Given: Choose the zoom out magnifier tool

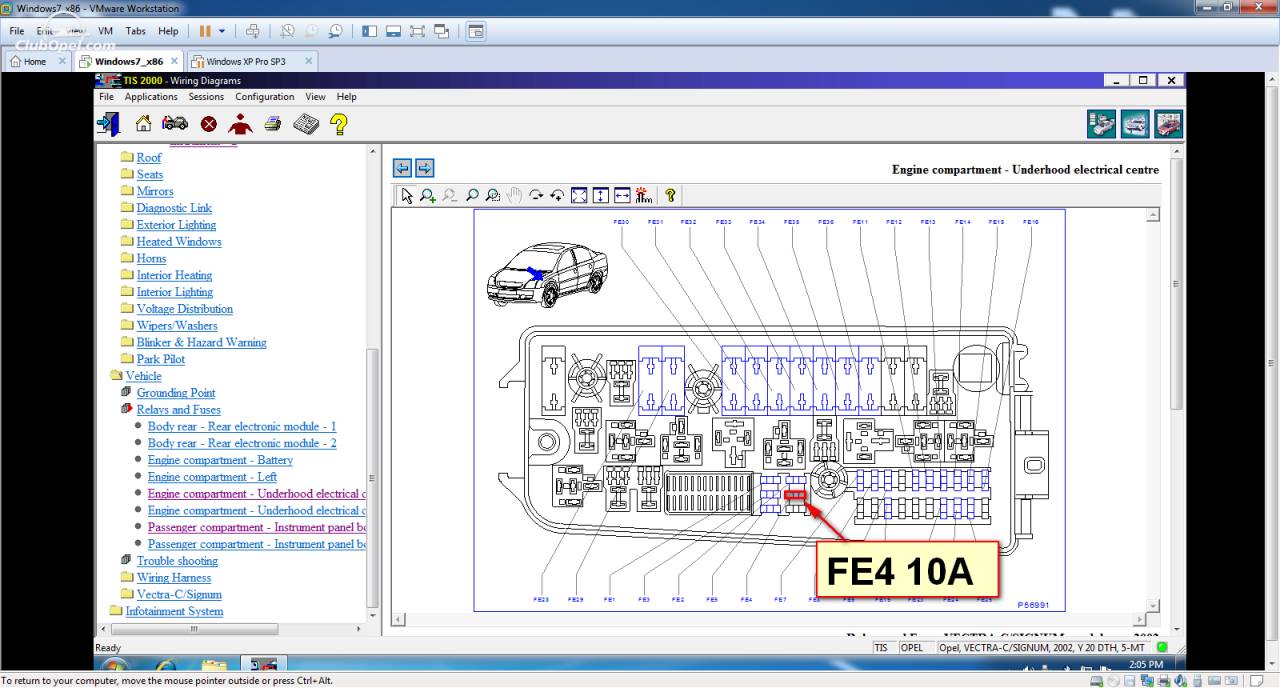Looking at the screenshot, I should pyautogui.click(x=450, y=196).
